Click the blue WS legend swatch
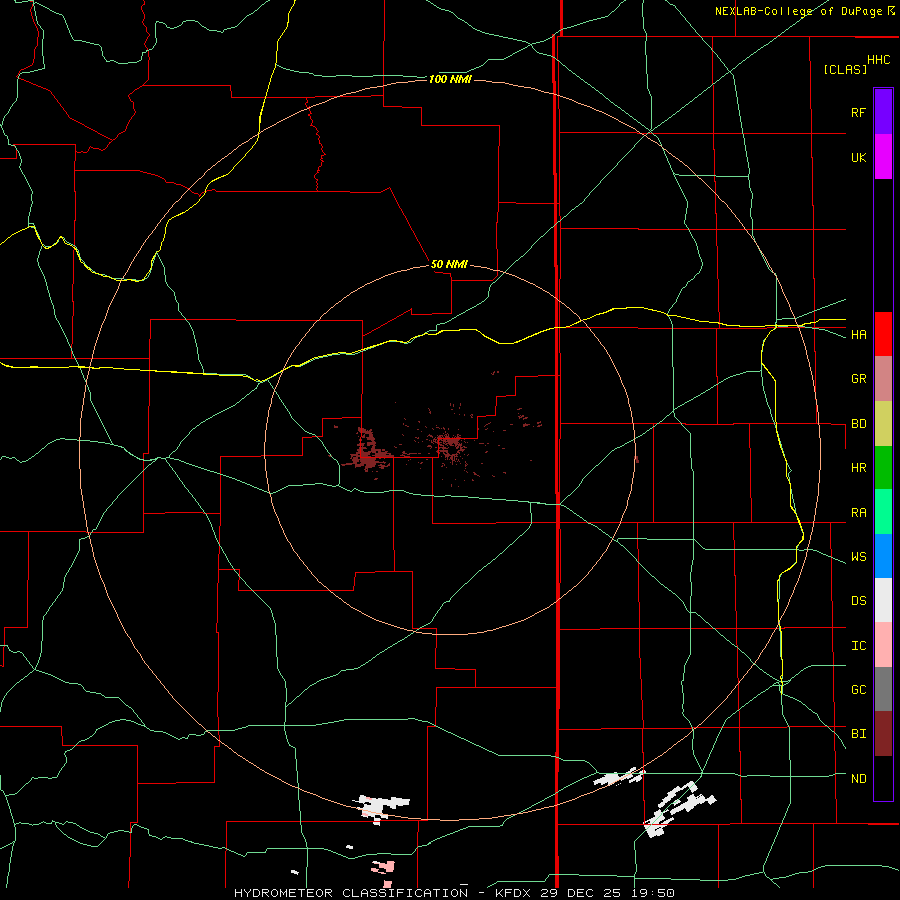Screen dimensions: 900x900 (883, 556)
